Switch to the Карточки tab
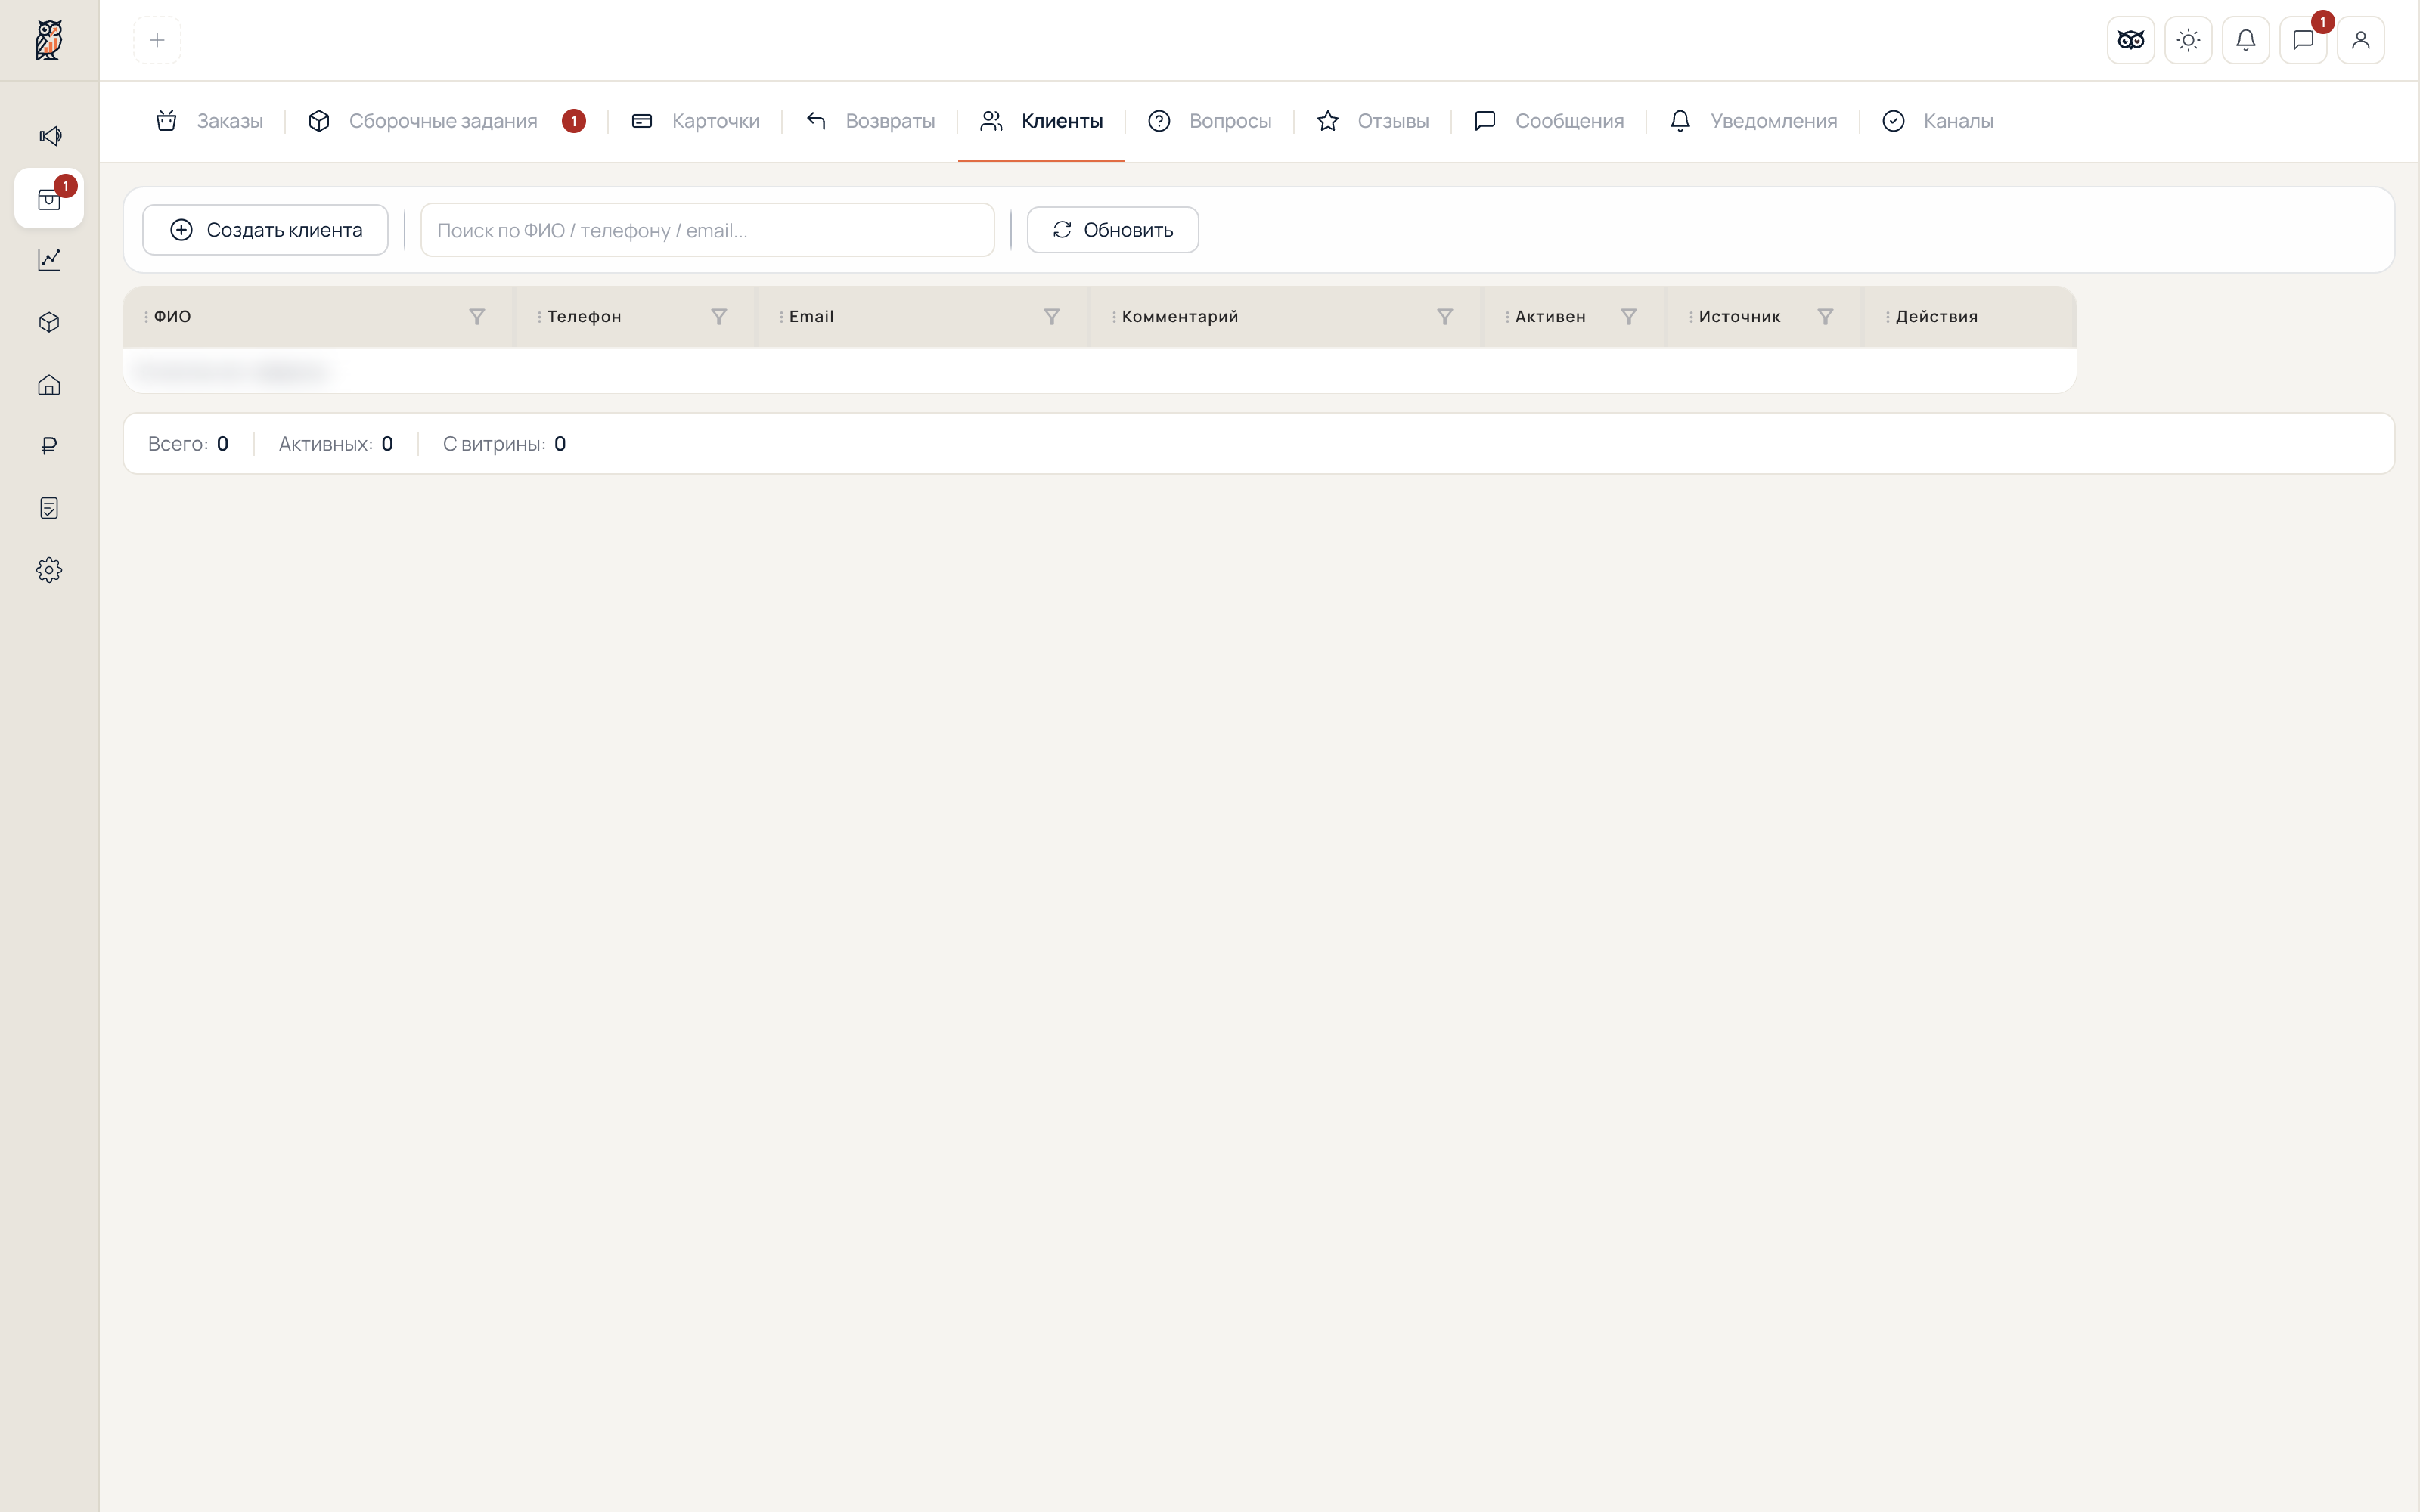Screen dimensions: 2420x1512 (x=695, y=121)
